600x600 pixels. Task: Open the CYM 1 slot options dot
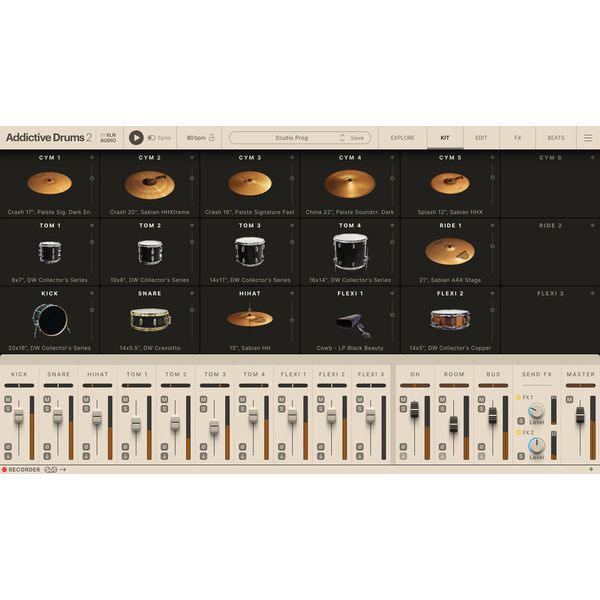pyautogui.click(x=92, y=157)
